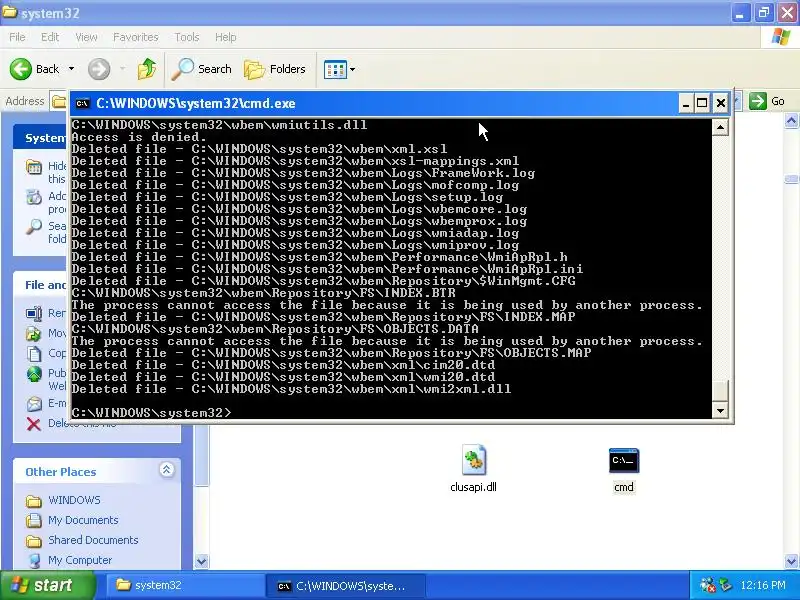Open Search in Explorer toolbar

tap(202, 69)
